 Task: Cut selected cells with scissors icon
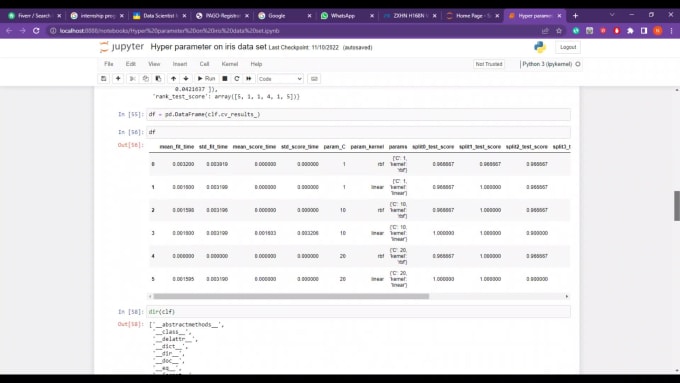(x=133, y=79)
